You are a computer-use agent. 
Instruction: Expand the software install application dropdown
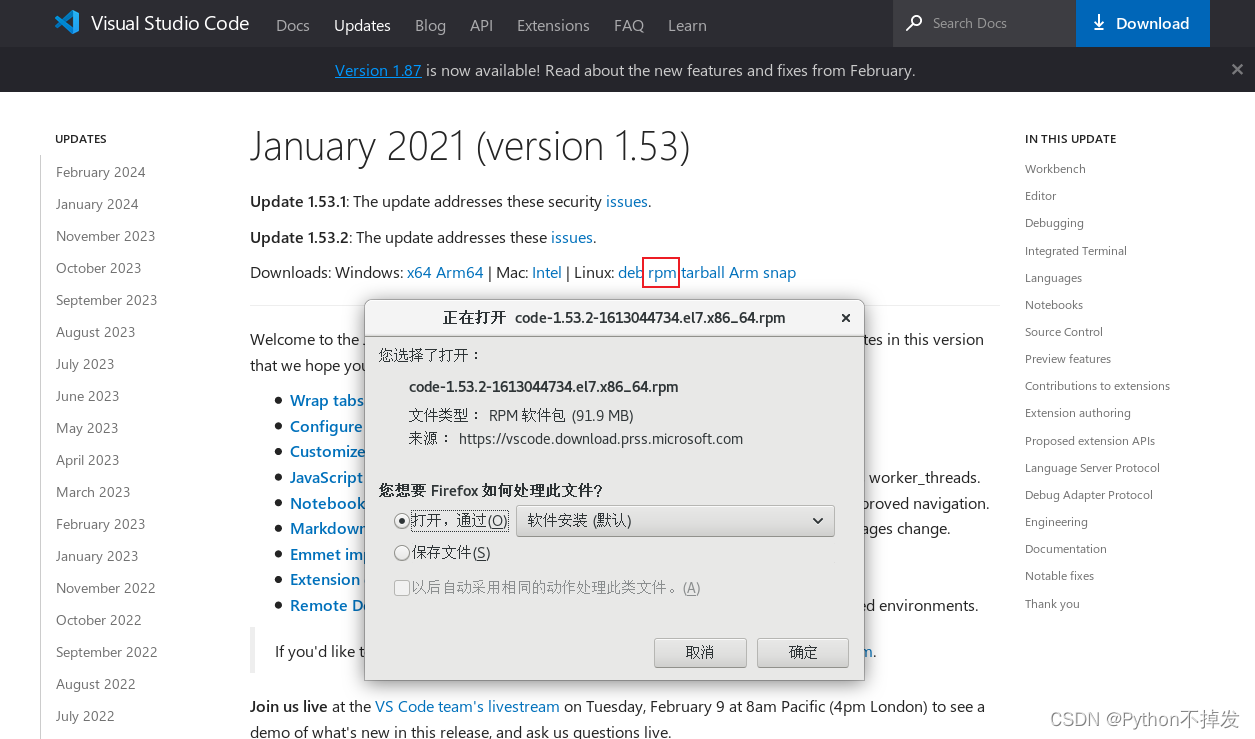tap(675, 520)
